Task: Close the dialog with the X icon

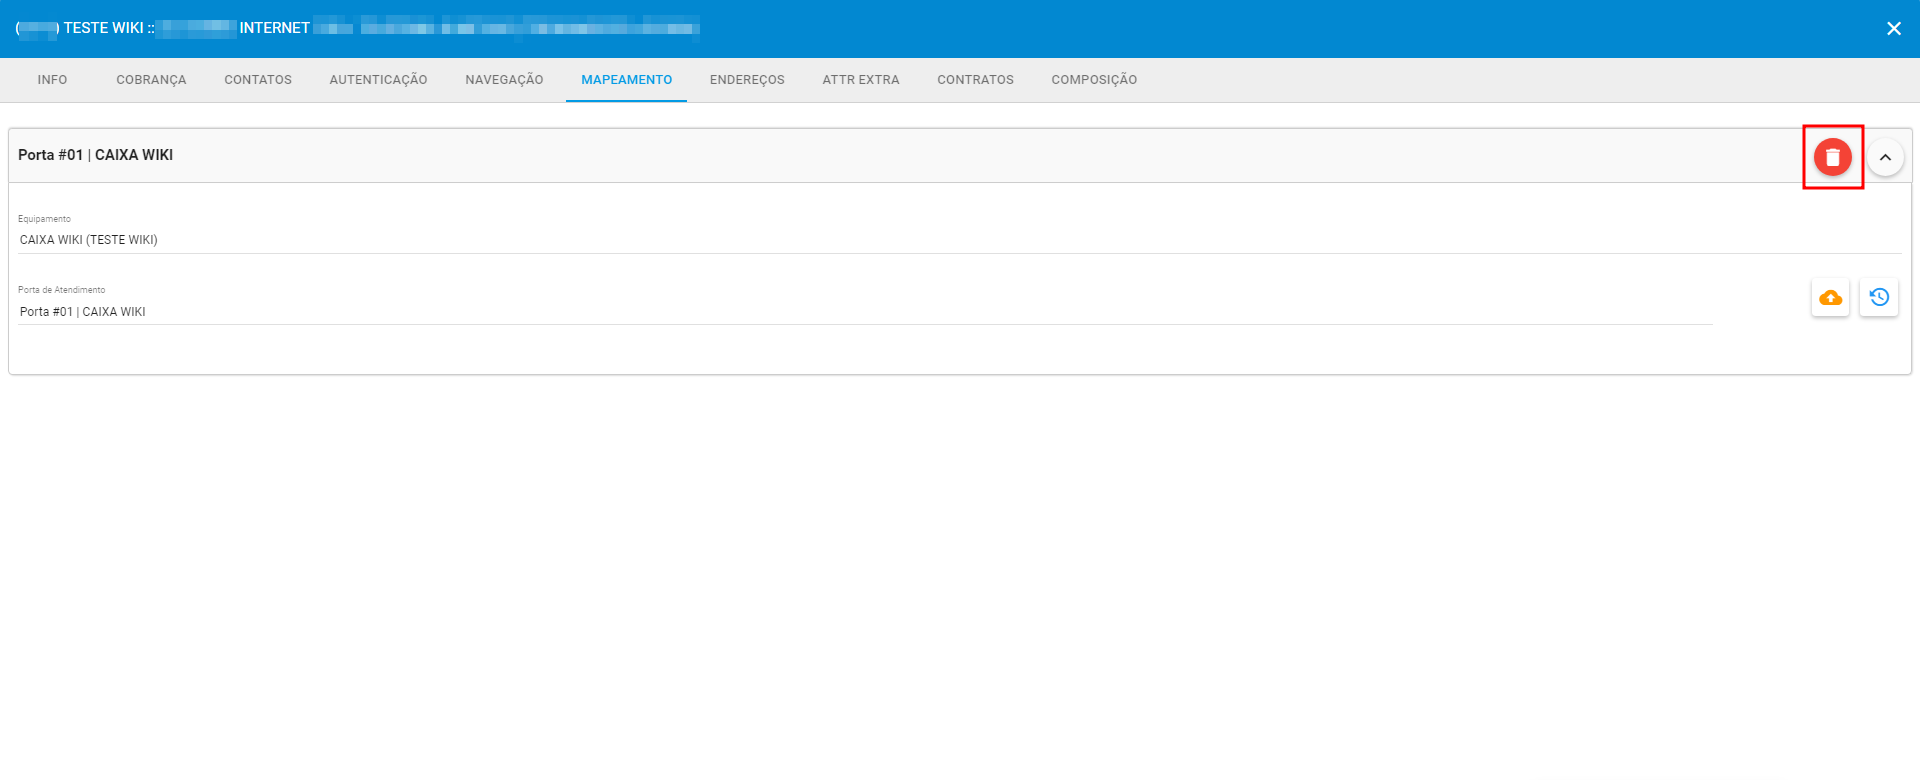Action: pyautogui.click(x=1893, y=28)
